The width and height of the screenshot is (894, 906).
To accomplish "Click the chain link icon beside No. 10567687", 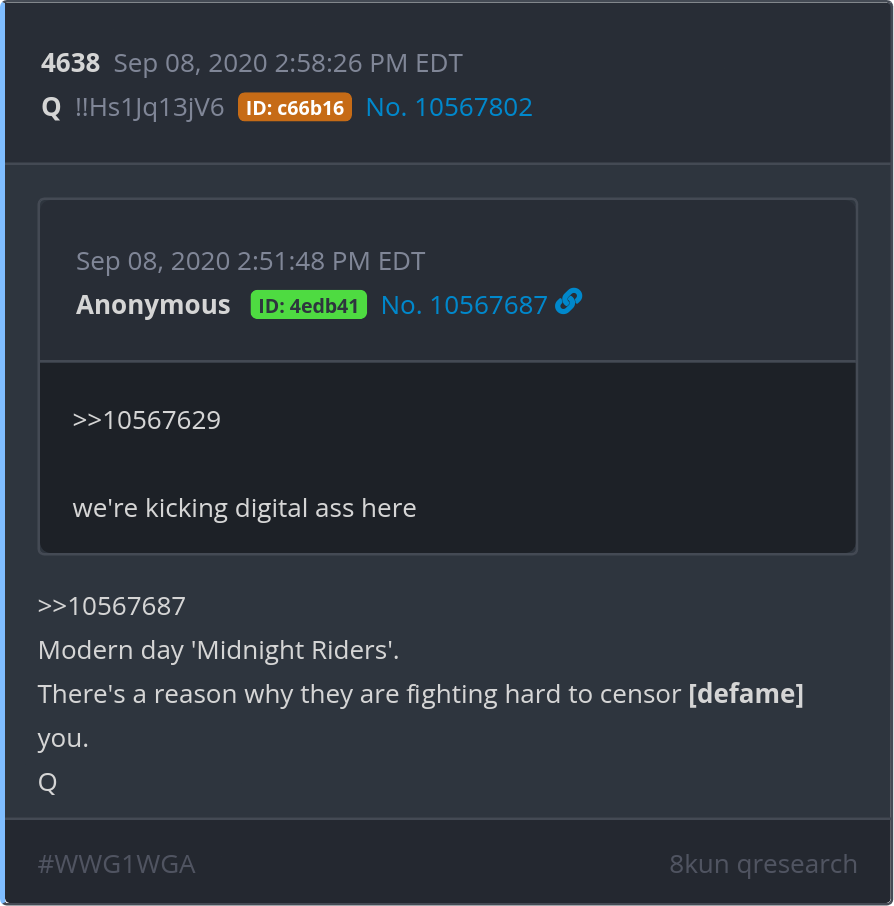I will [568, 302].
